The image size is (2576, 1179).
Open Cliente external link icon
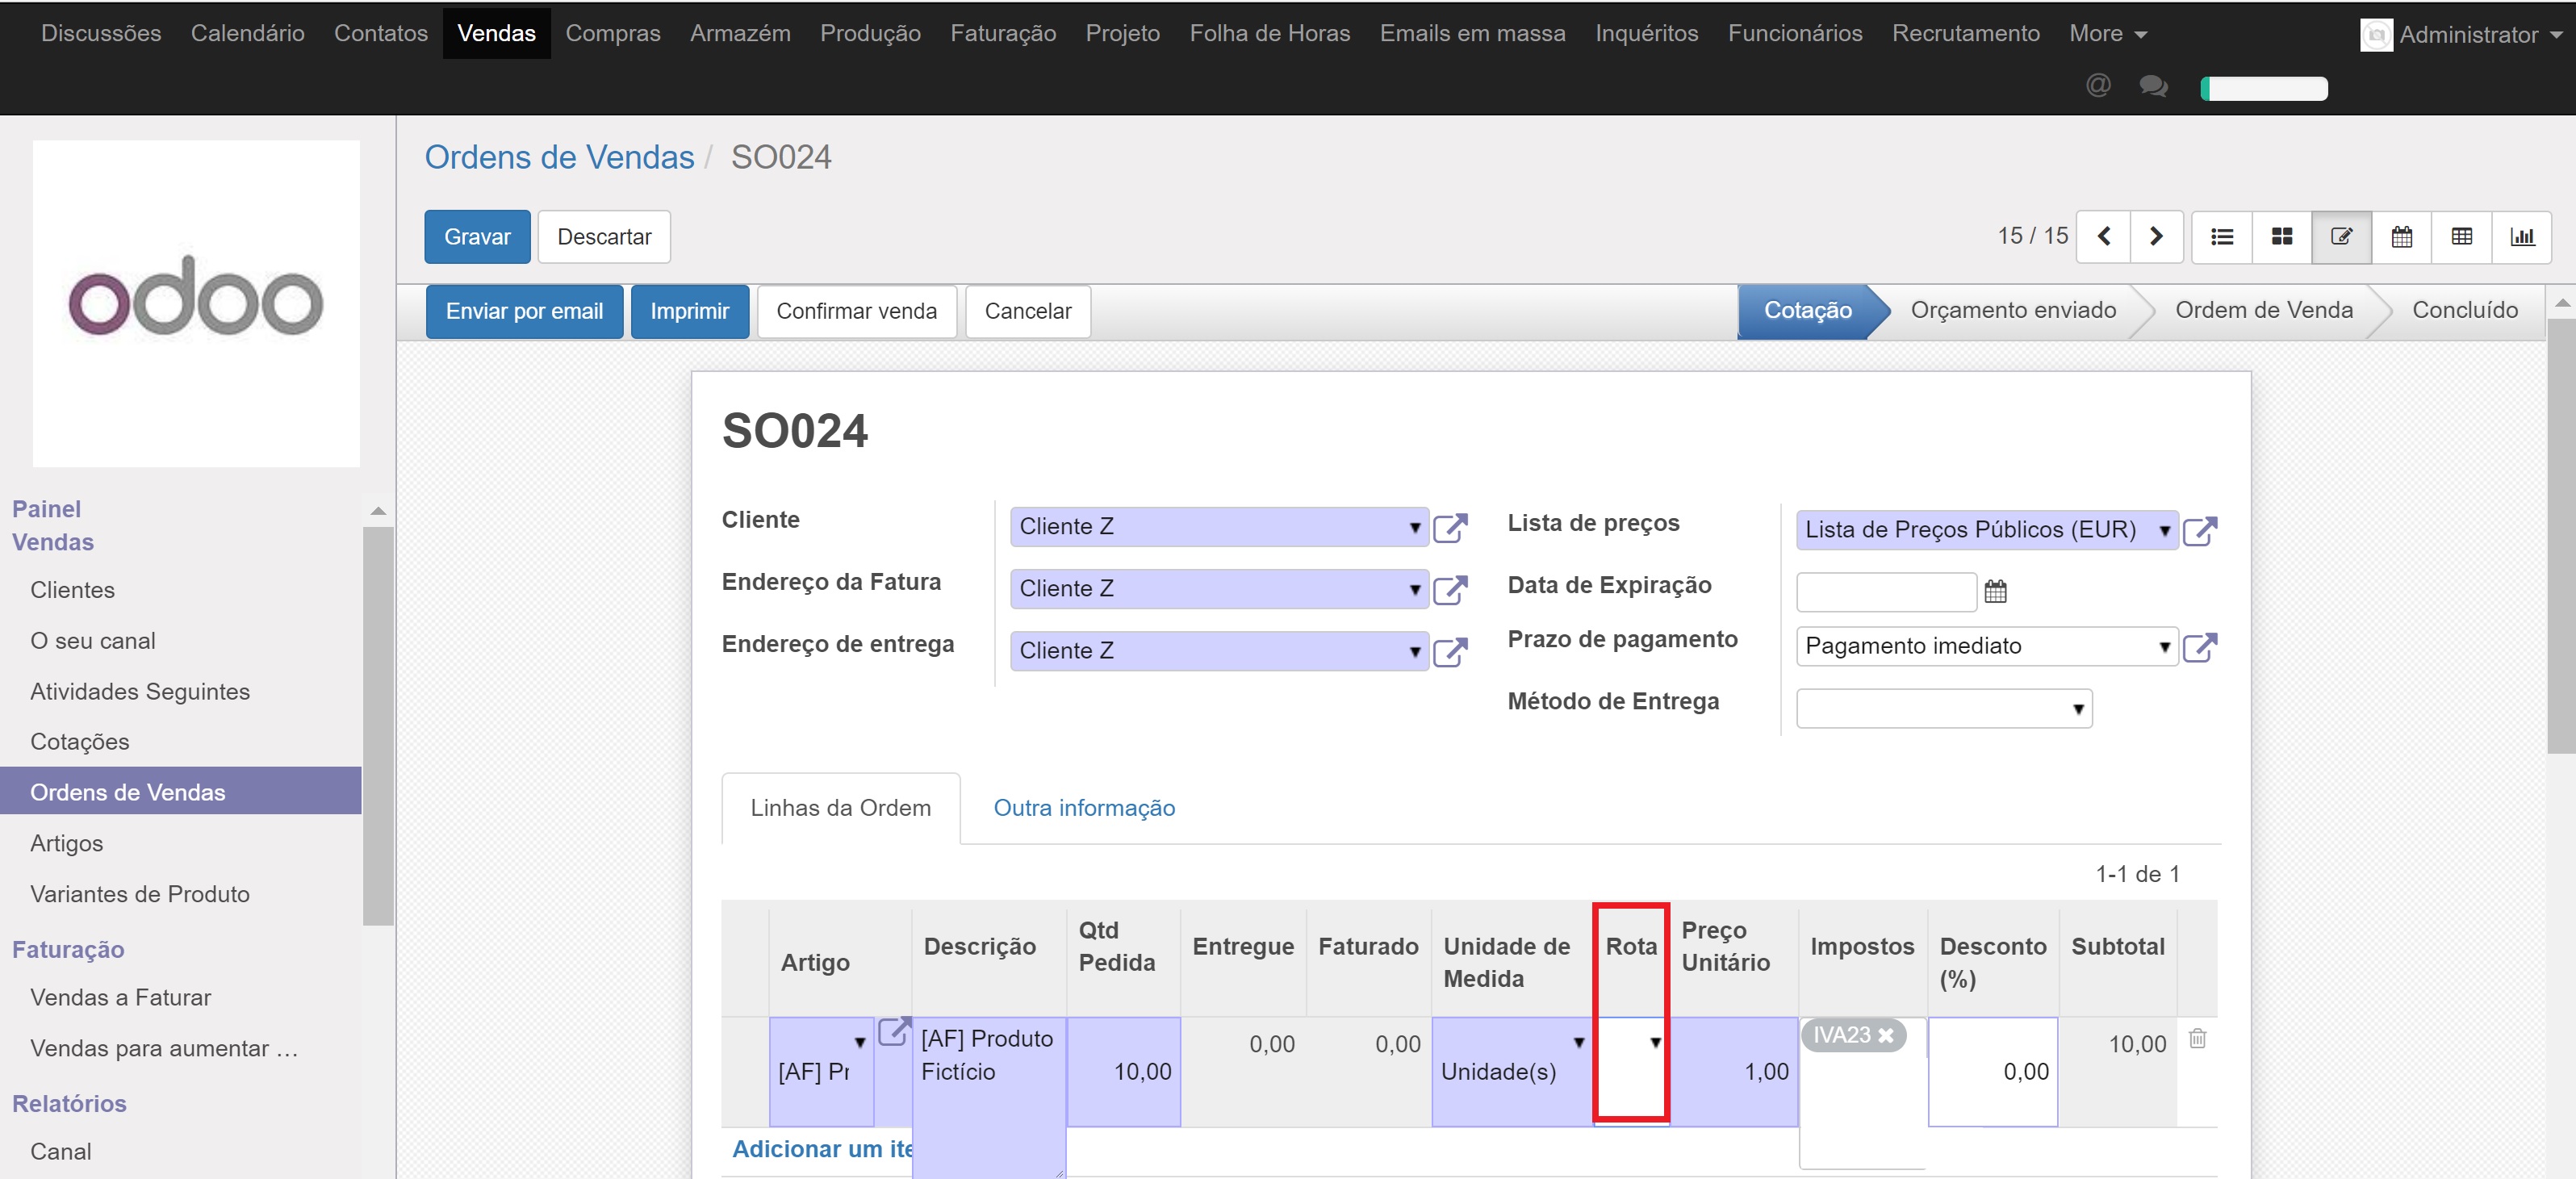point(1449,528)
